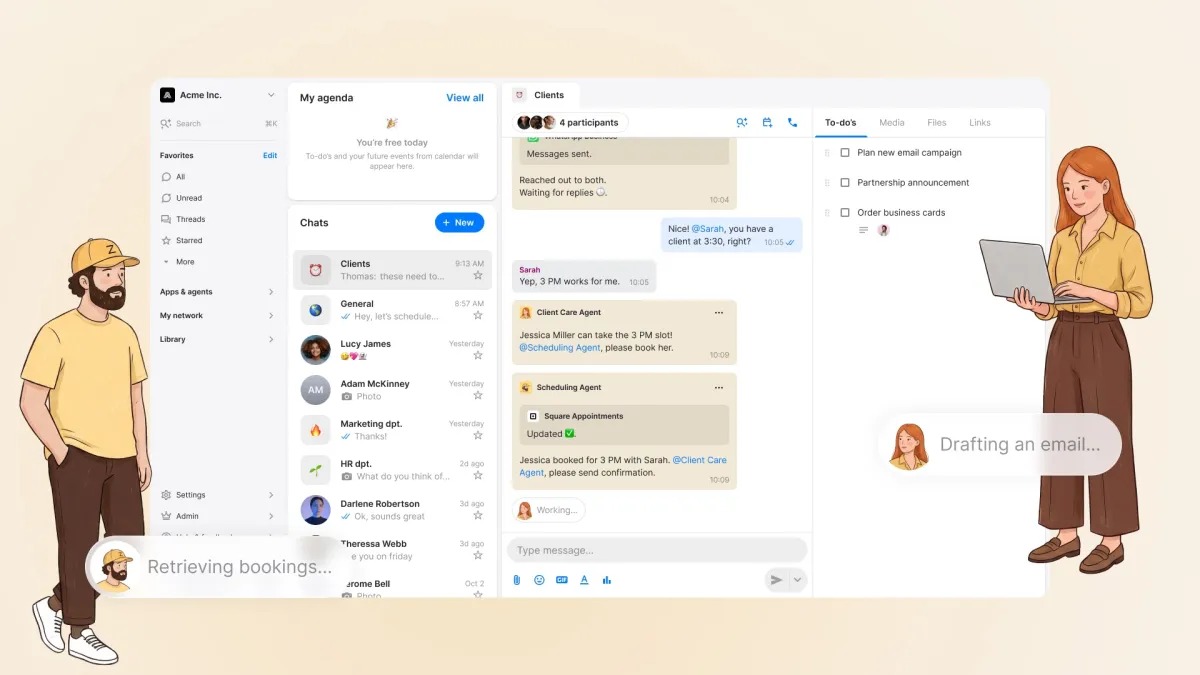1200x675 pixels.
Task: Click the Edit link beside Favorites
Action: point(270,156)
